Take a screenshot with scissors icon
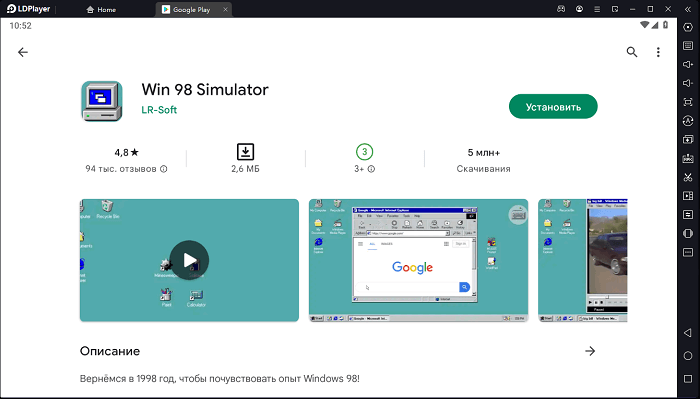700x399 pixels. tap(688, 177)
